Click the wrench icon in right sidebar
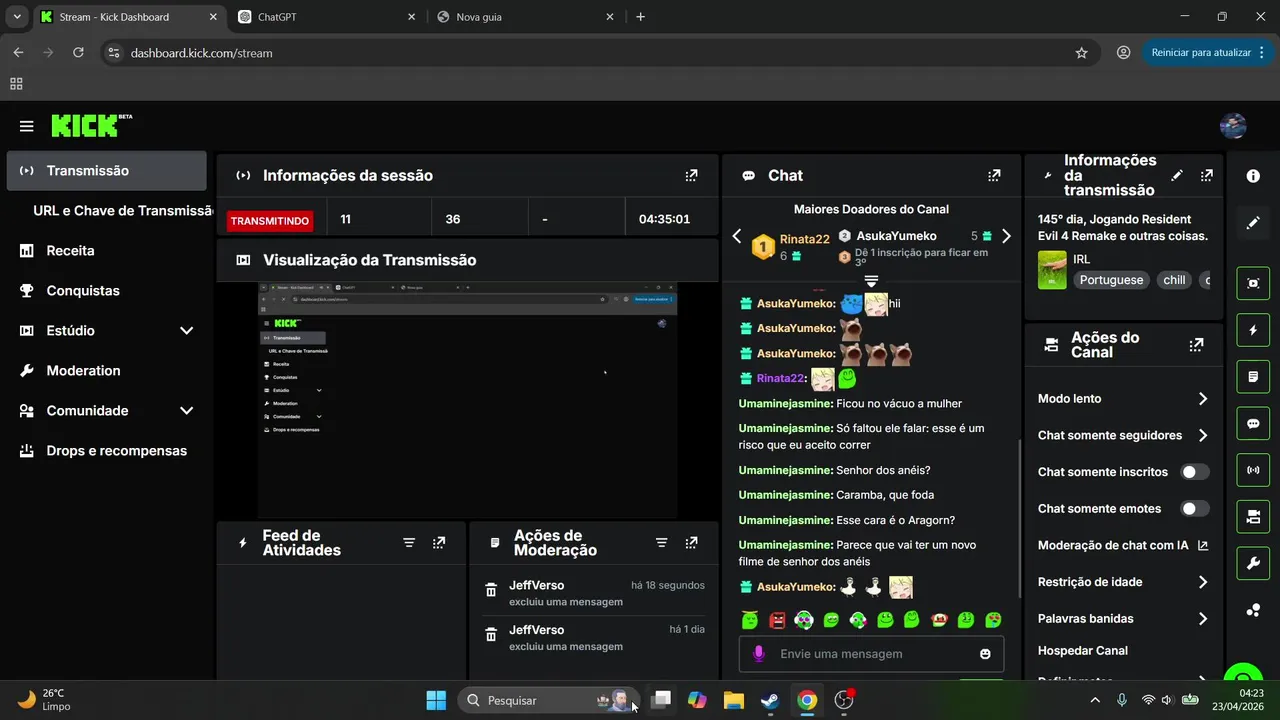This screenshot has height=720, width=1280. (1253, 564)
